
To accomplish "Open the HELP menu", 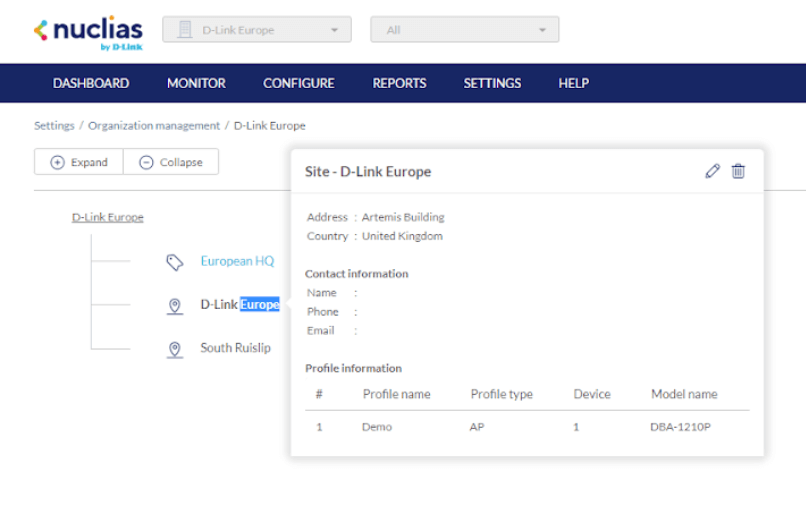I will point(574,83).
